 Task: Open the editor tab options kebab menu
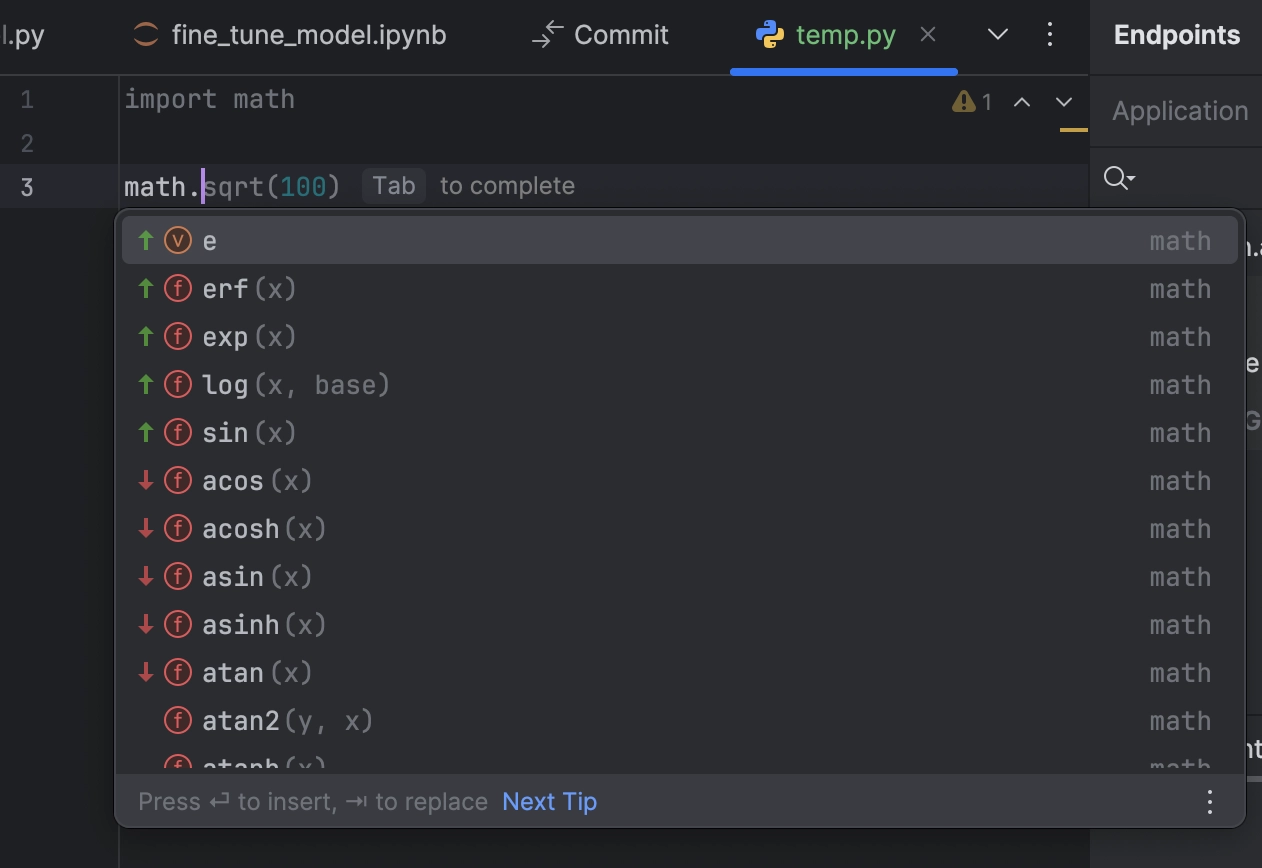point(1050,34)
